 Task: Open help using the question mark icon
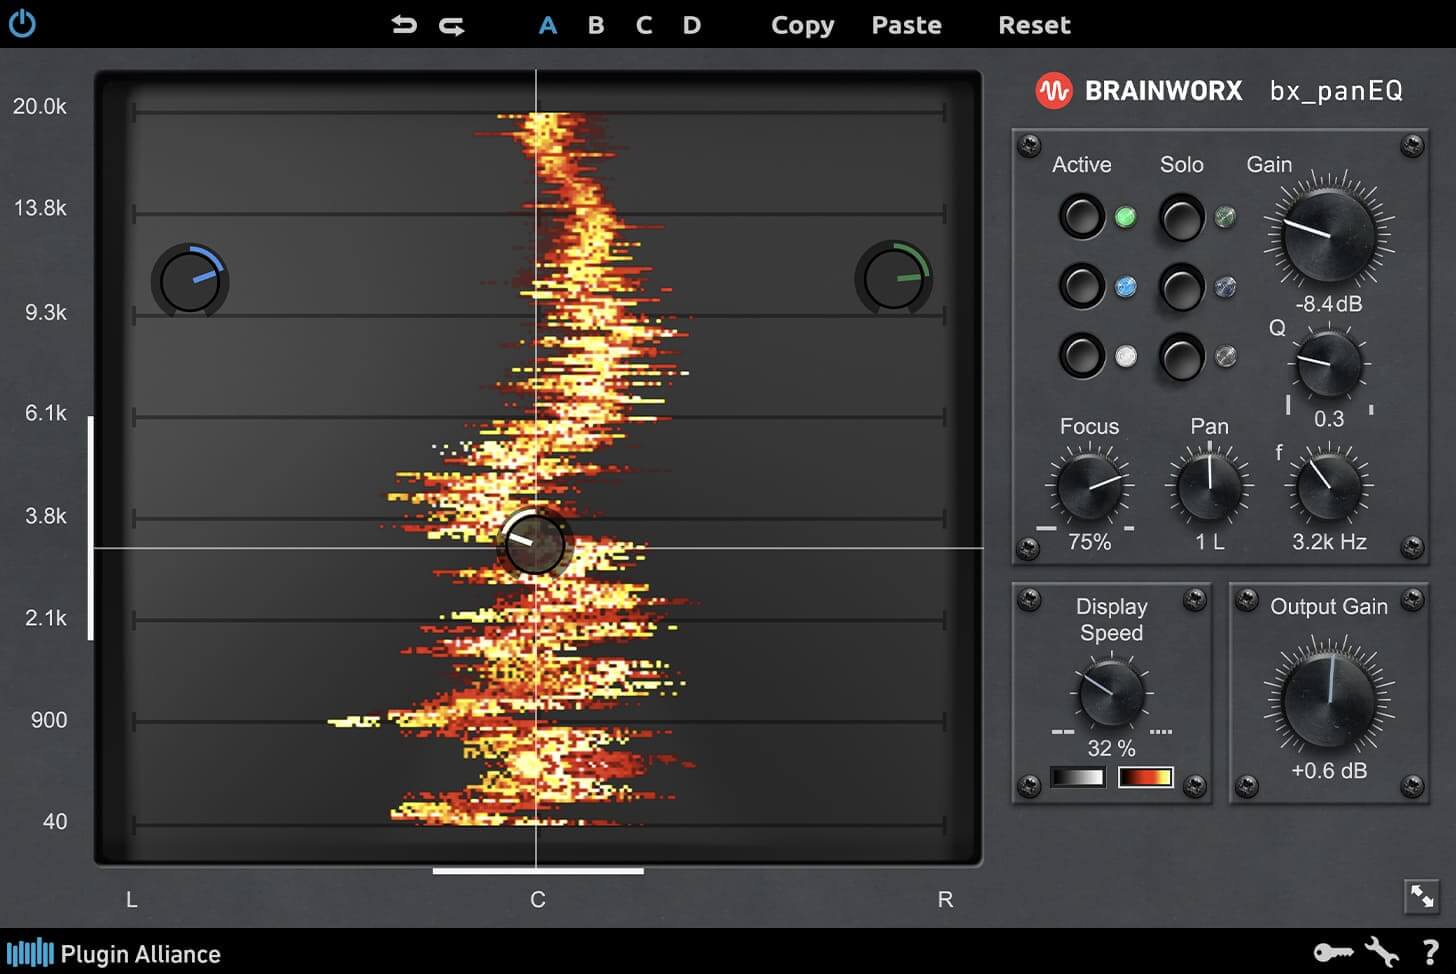1428,953
